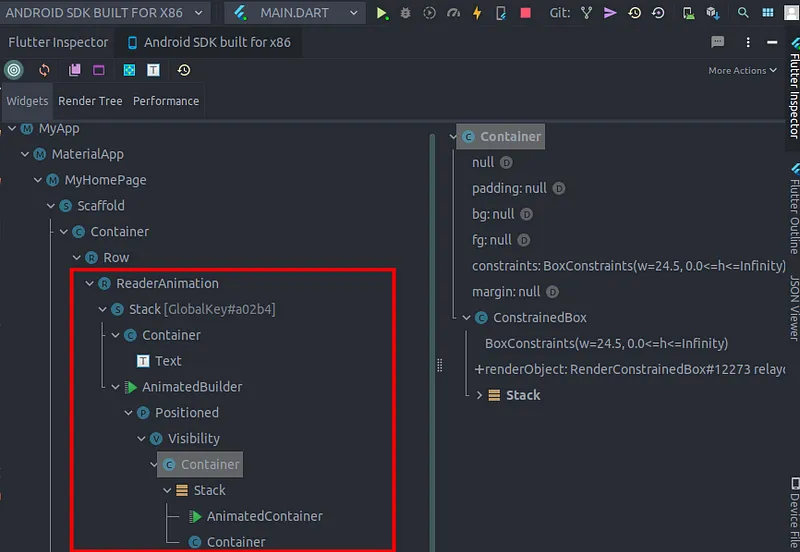The image size is (800, 552).
Task: Select the Row widget in tree
Action: 107,257
